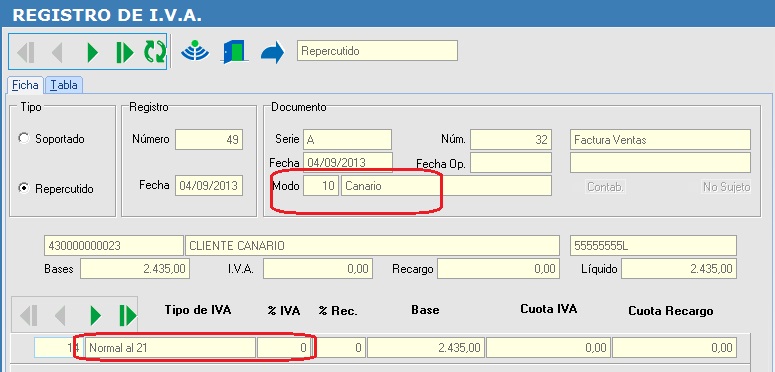Click the Registro Número field showing 49

coord(209,139)
